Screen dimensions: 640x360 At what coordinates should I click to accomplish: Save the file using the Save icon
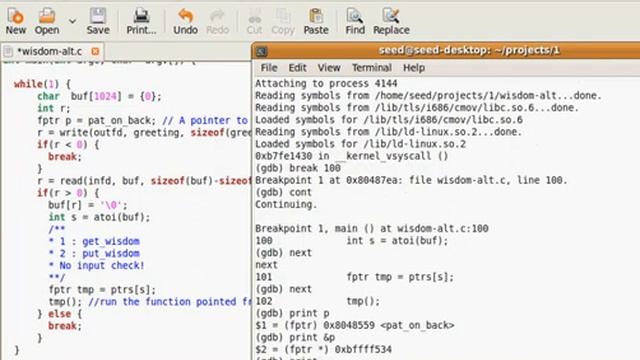coord(98,21)
